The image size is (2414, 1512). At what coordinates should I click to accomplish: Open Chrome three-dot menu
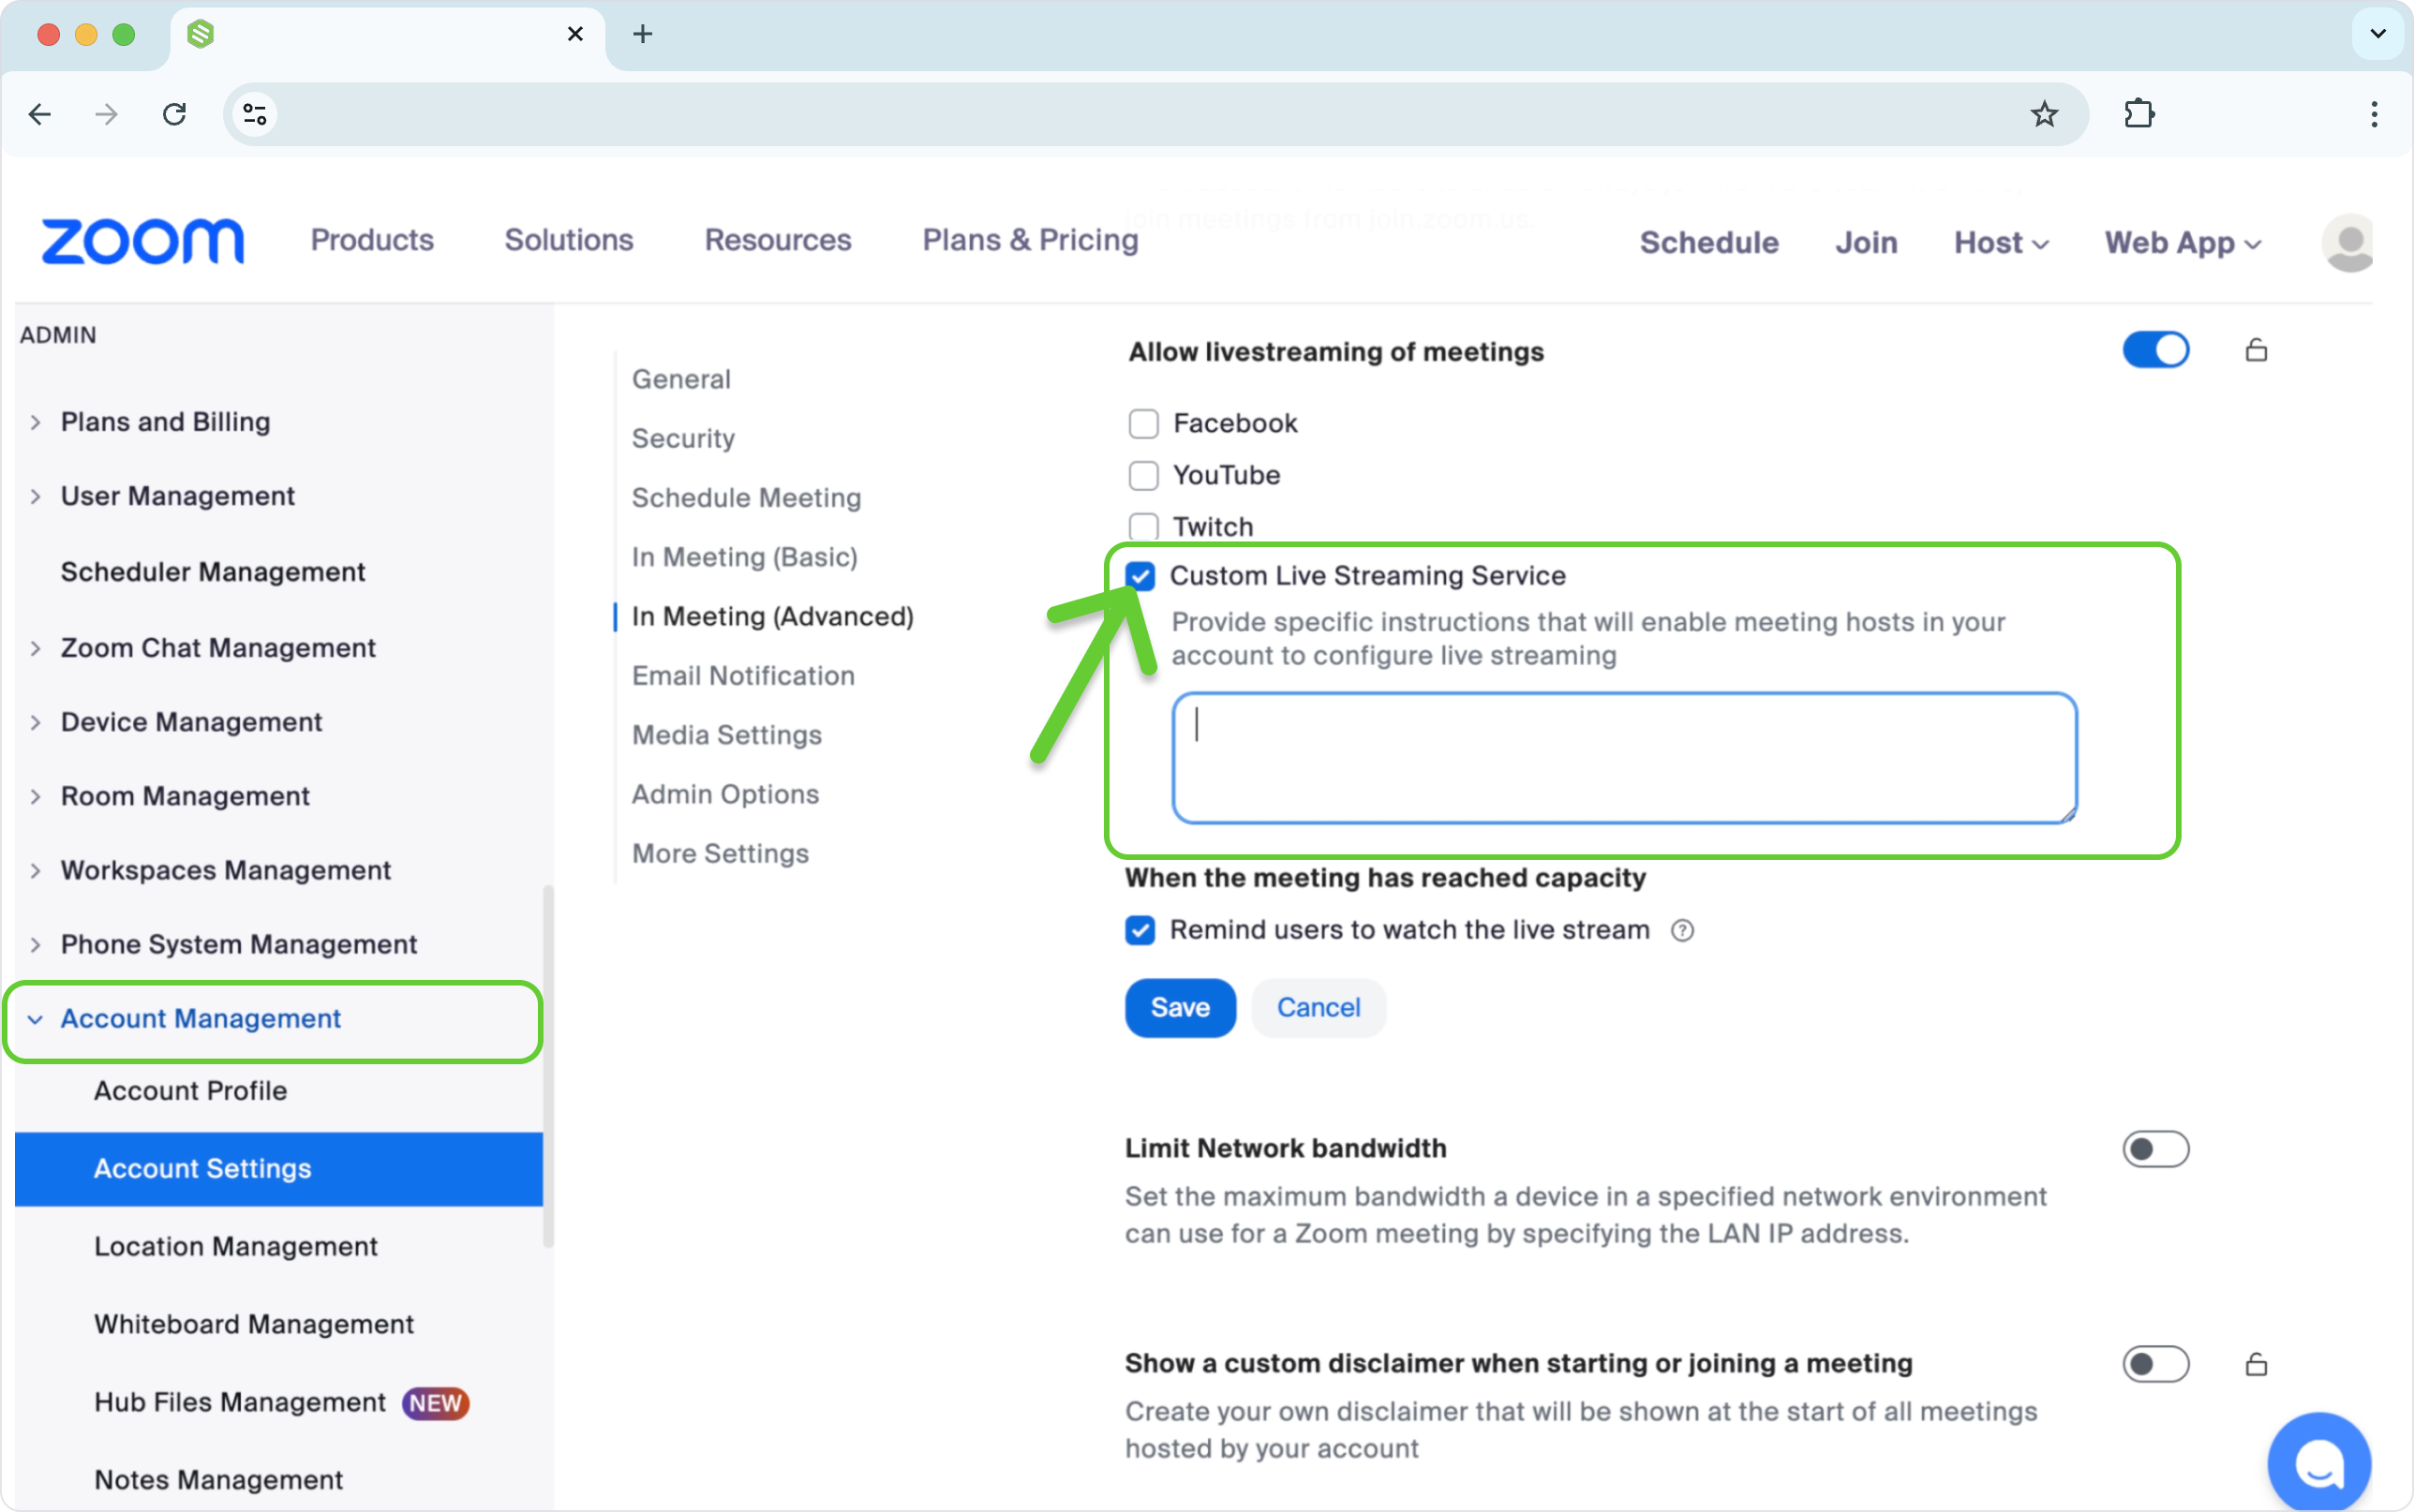click(2374, 114)
